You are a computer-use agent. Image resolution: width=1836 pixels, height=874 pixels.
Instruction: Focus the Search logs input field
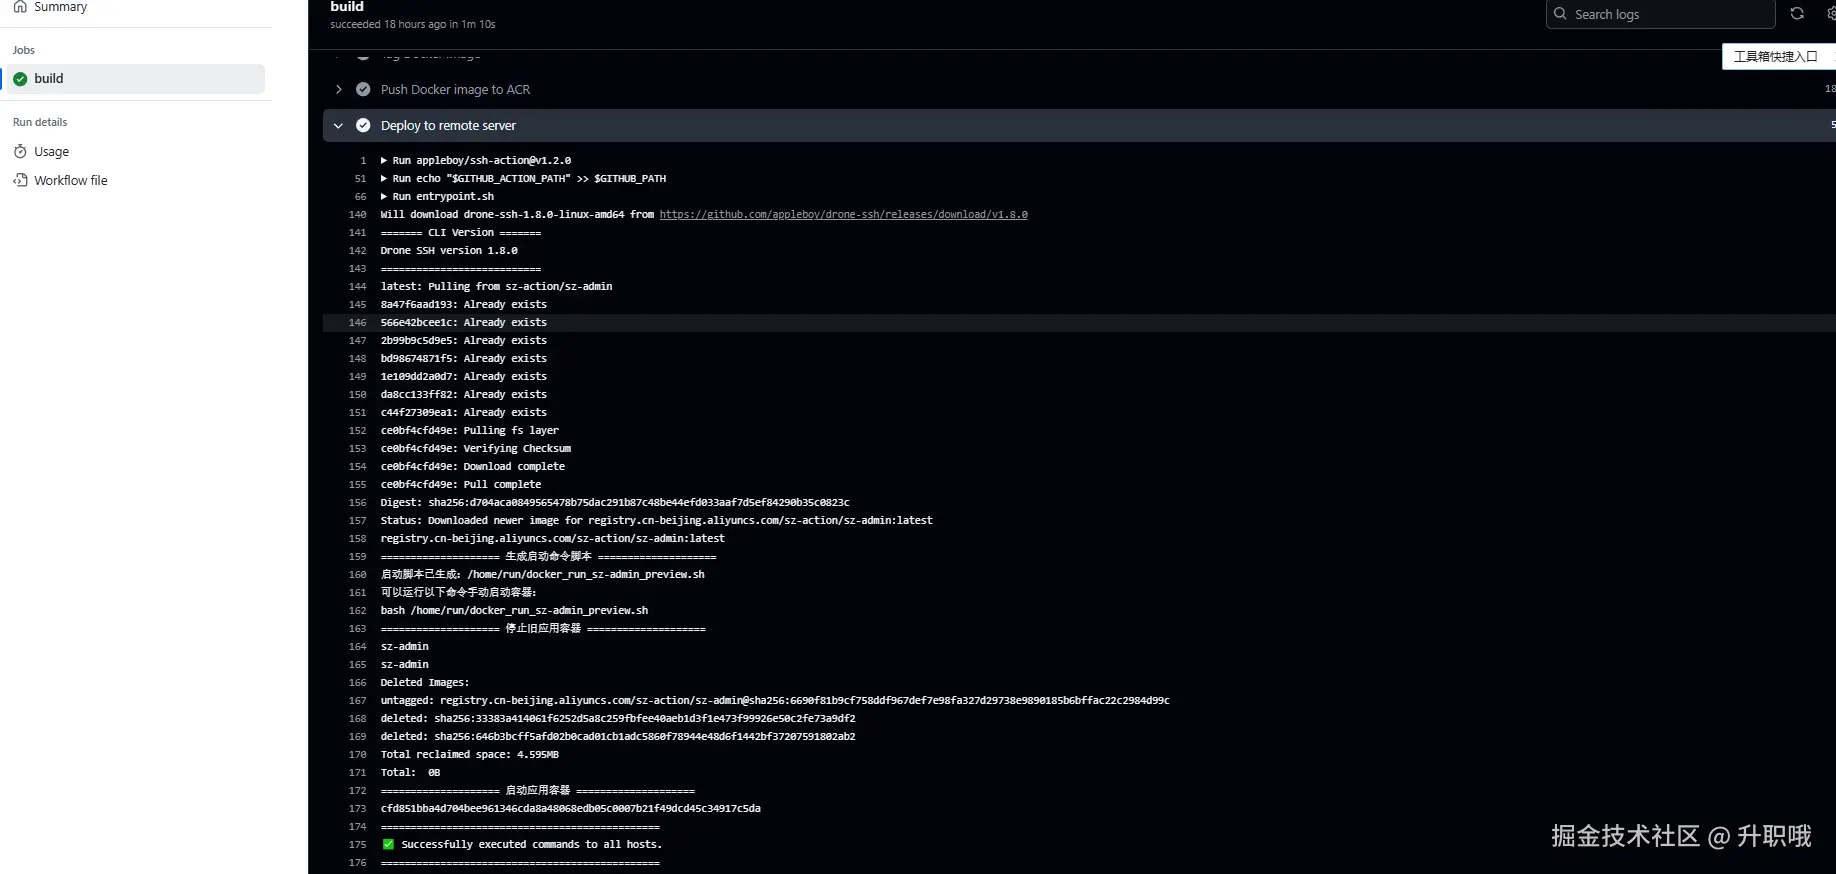click(x=1670, y=14)
